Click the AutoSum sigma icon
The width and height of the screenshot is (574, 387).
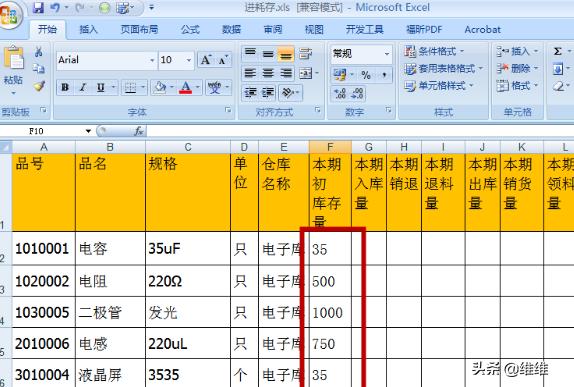[x=558, y=51]
